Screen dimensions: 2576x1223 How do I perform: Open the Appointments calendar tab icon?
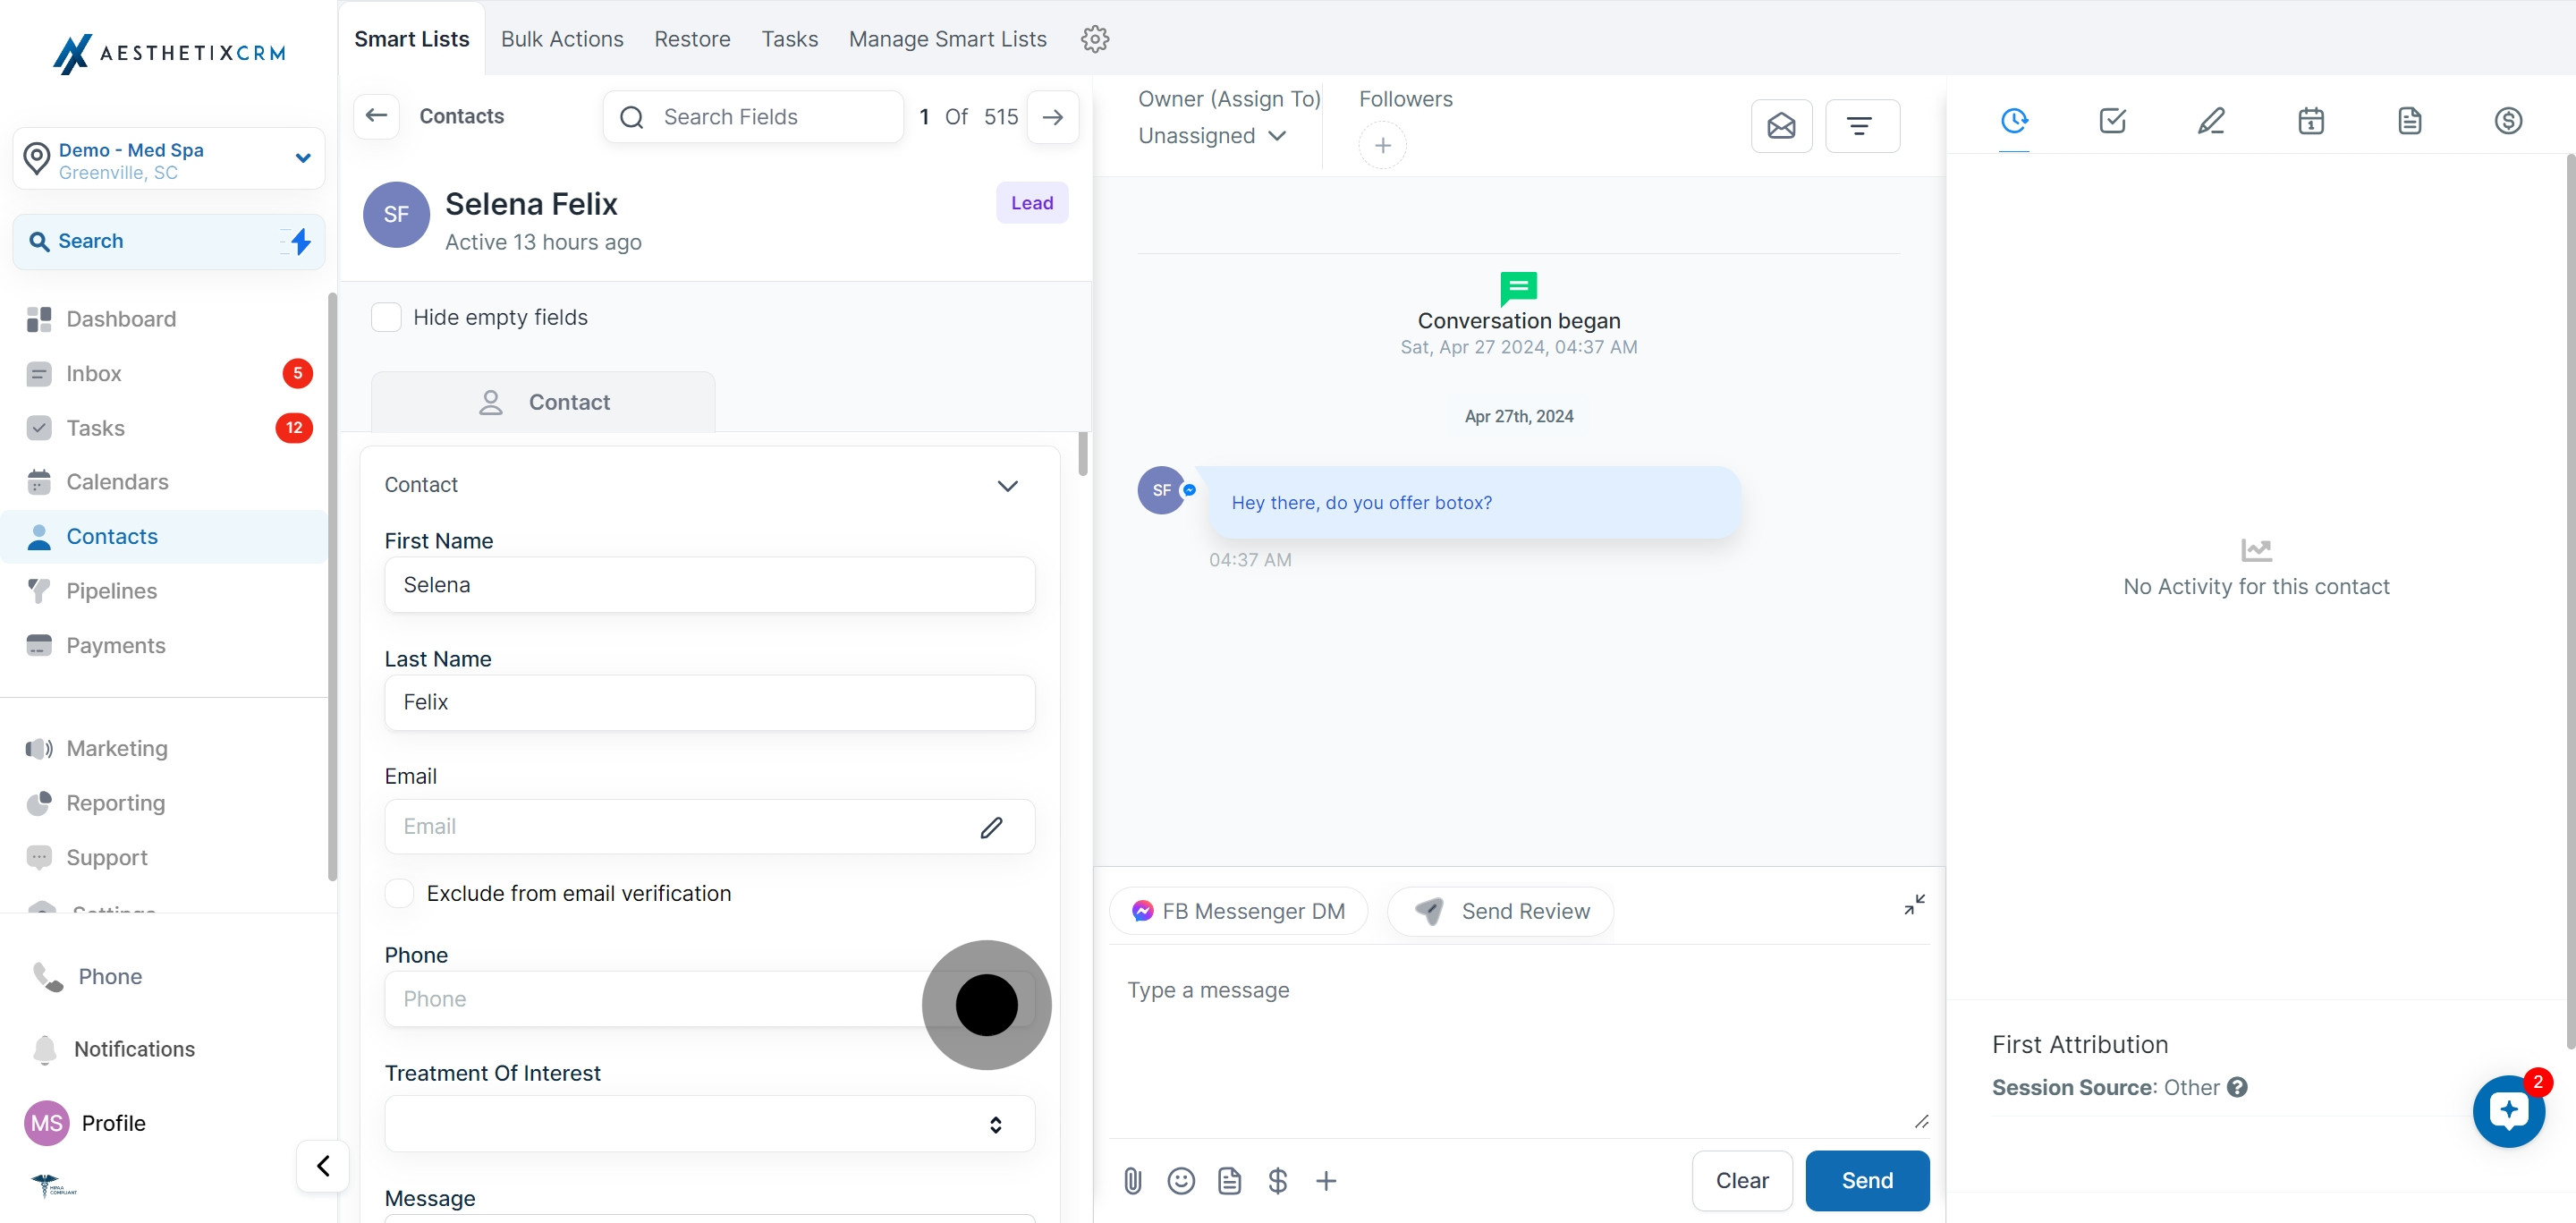coord(2310,121)
